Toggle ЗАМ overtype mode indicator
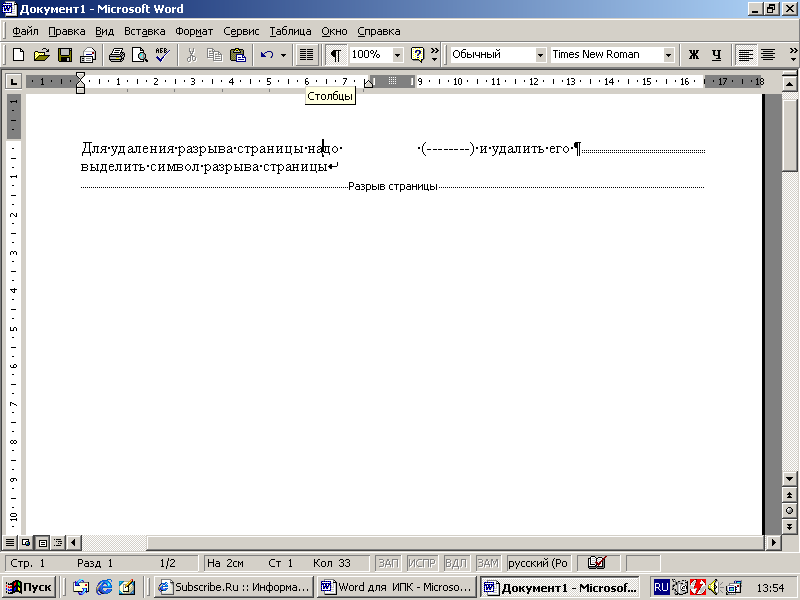 click(x=488, y=563)
